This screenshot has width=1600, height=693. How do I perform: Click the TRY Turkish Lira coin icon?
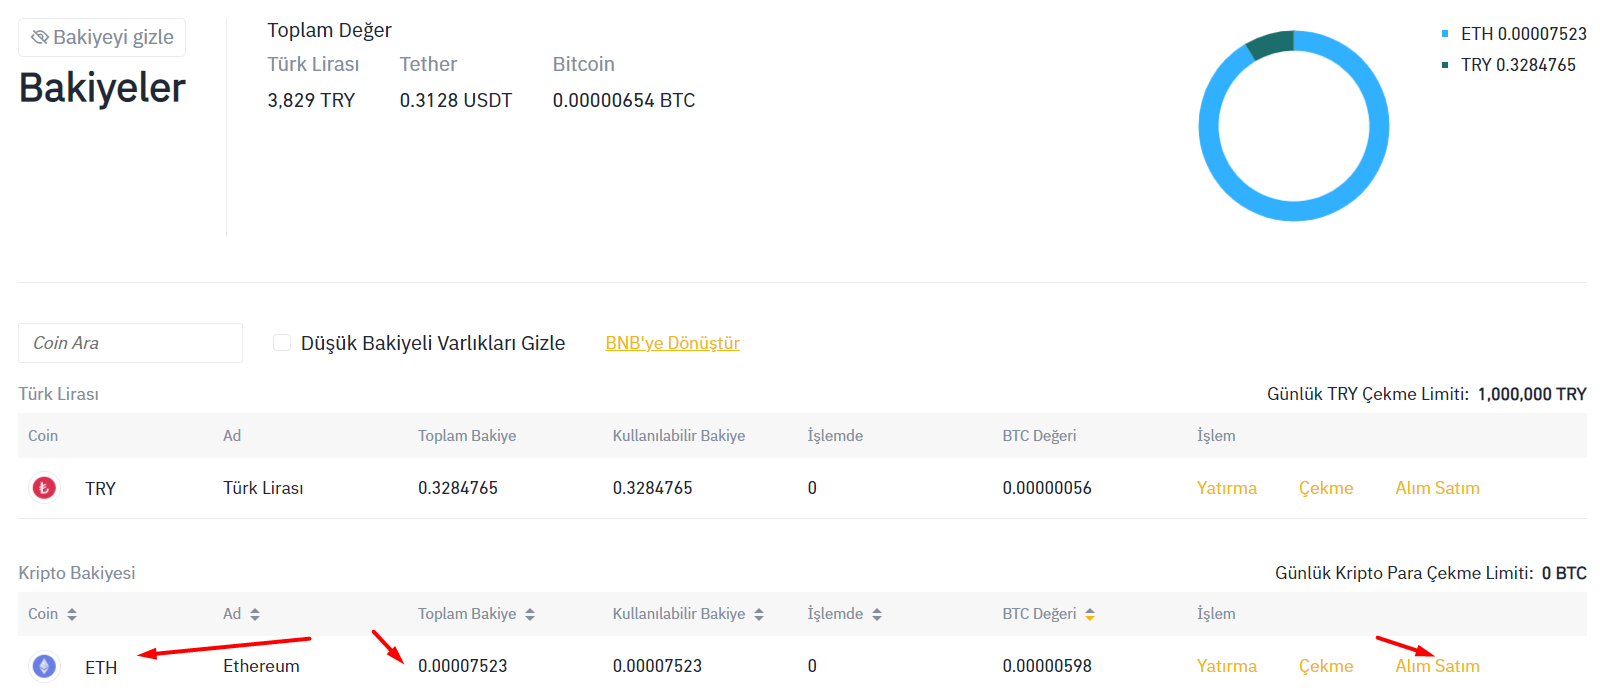click(x=44, y=488)
